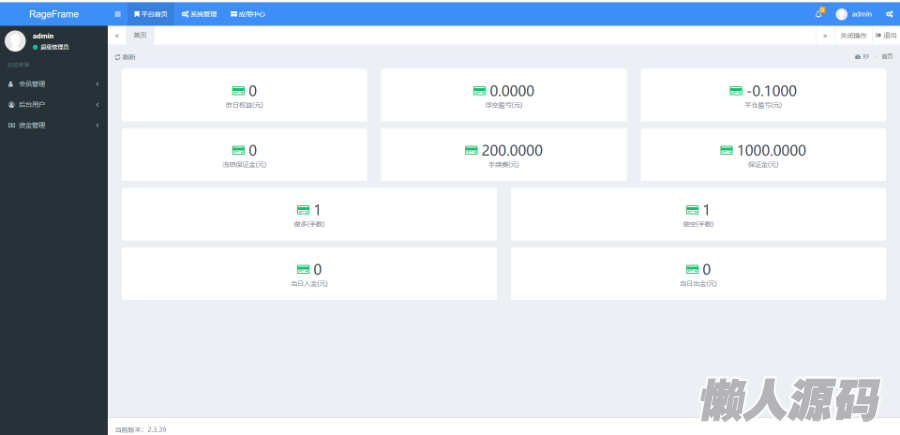
Task: Click the 手续费(元) label
Action: [504, 165]
